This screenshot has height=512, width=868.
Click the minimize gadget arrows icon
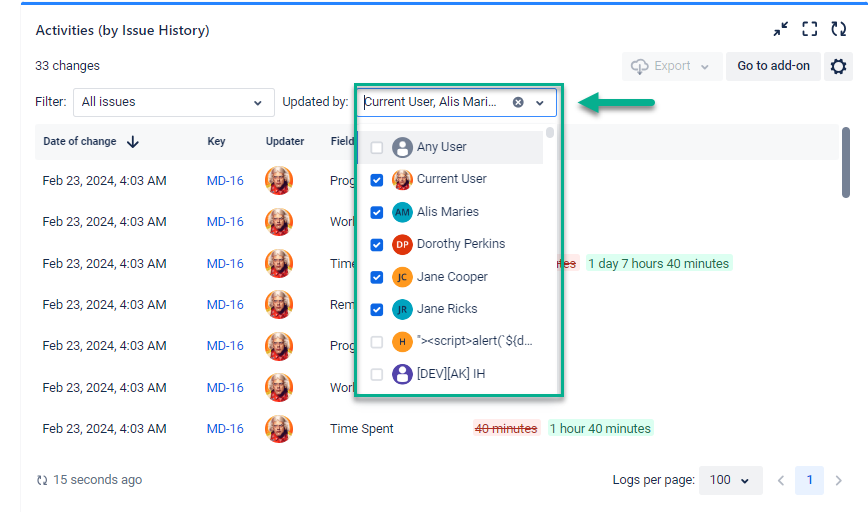click(780, 30)
